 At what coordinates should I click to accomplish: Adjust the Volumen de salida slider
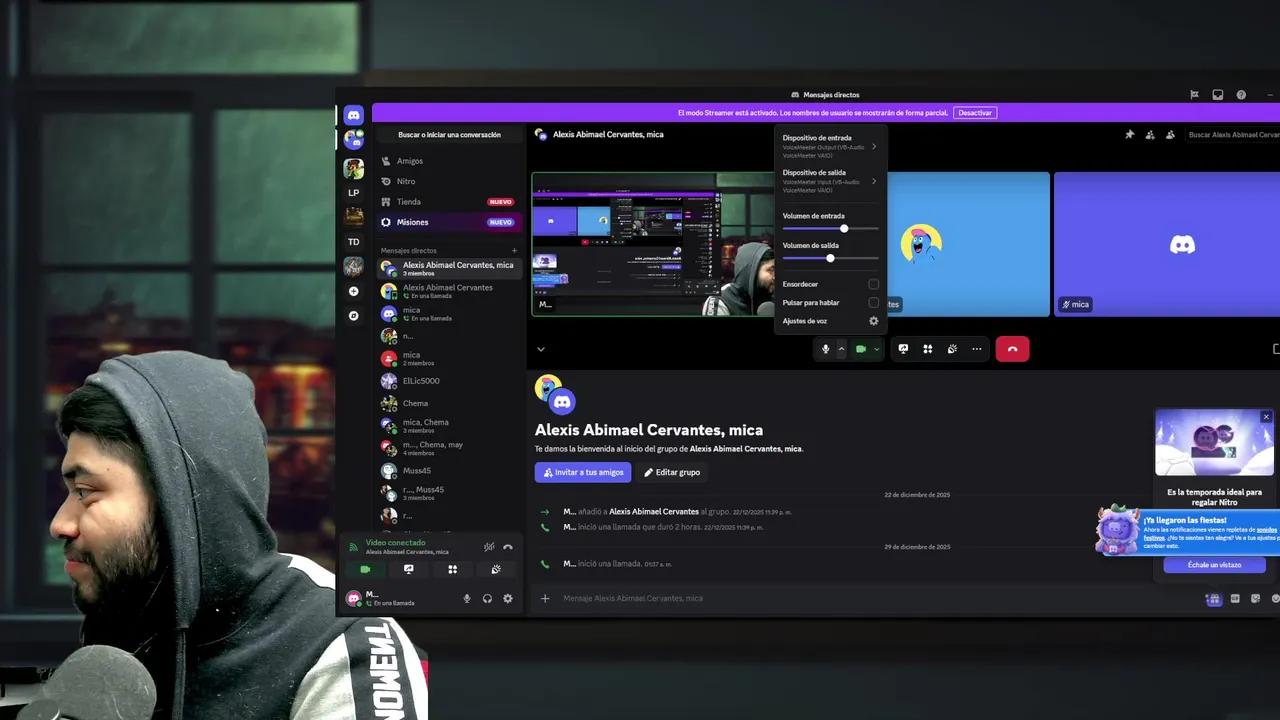coord(830,258)
